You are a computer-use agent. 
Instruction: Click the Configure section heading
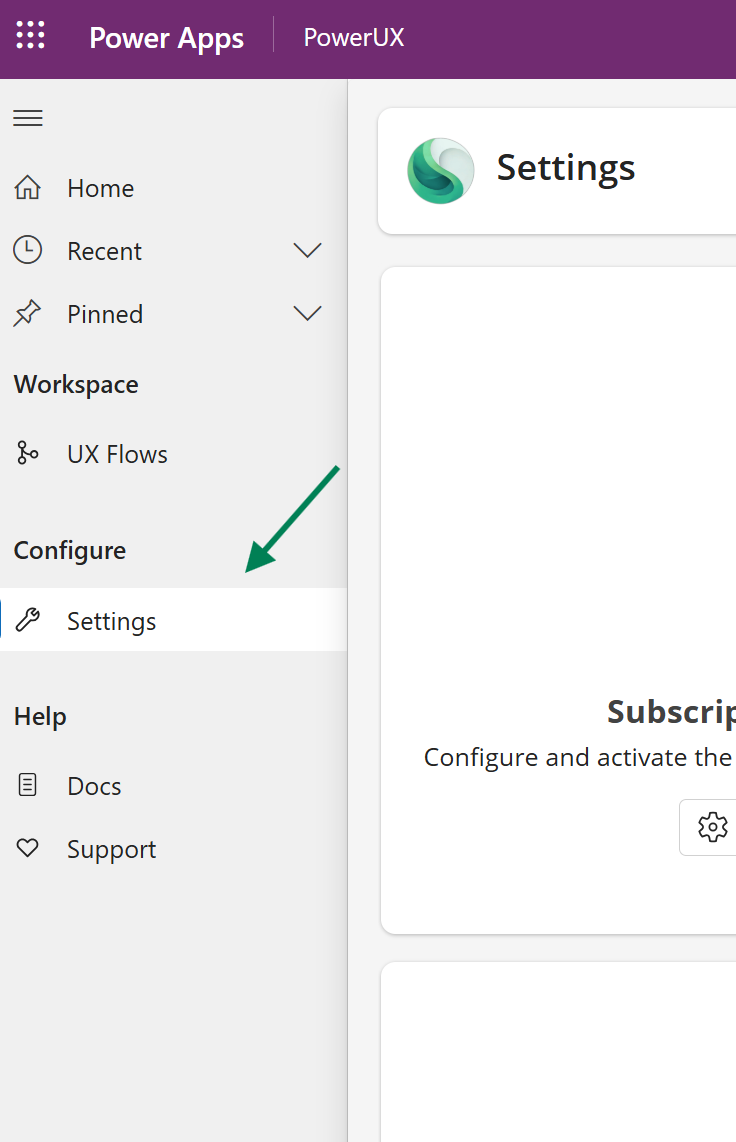(x=70, y=551)
